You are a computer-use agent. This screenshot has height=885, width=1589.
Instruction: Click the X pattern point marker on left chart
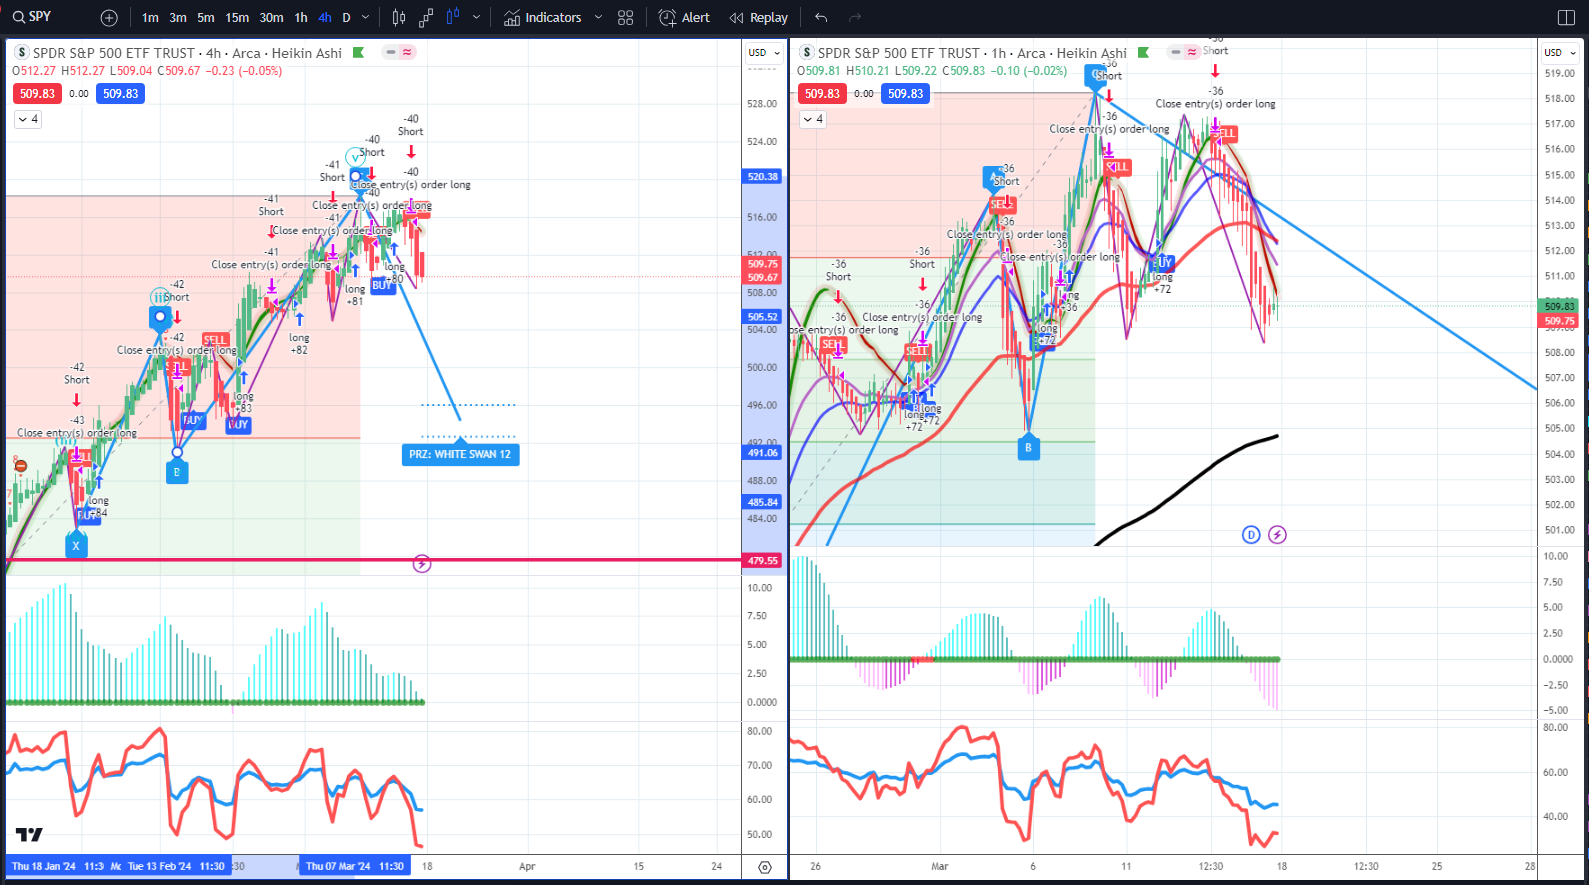click(x=76, y=545)
